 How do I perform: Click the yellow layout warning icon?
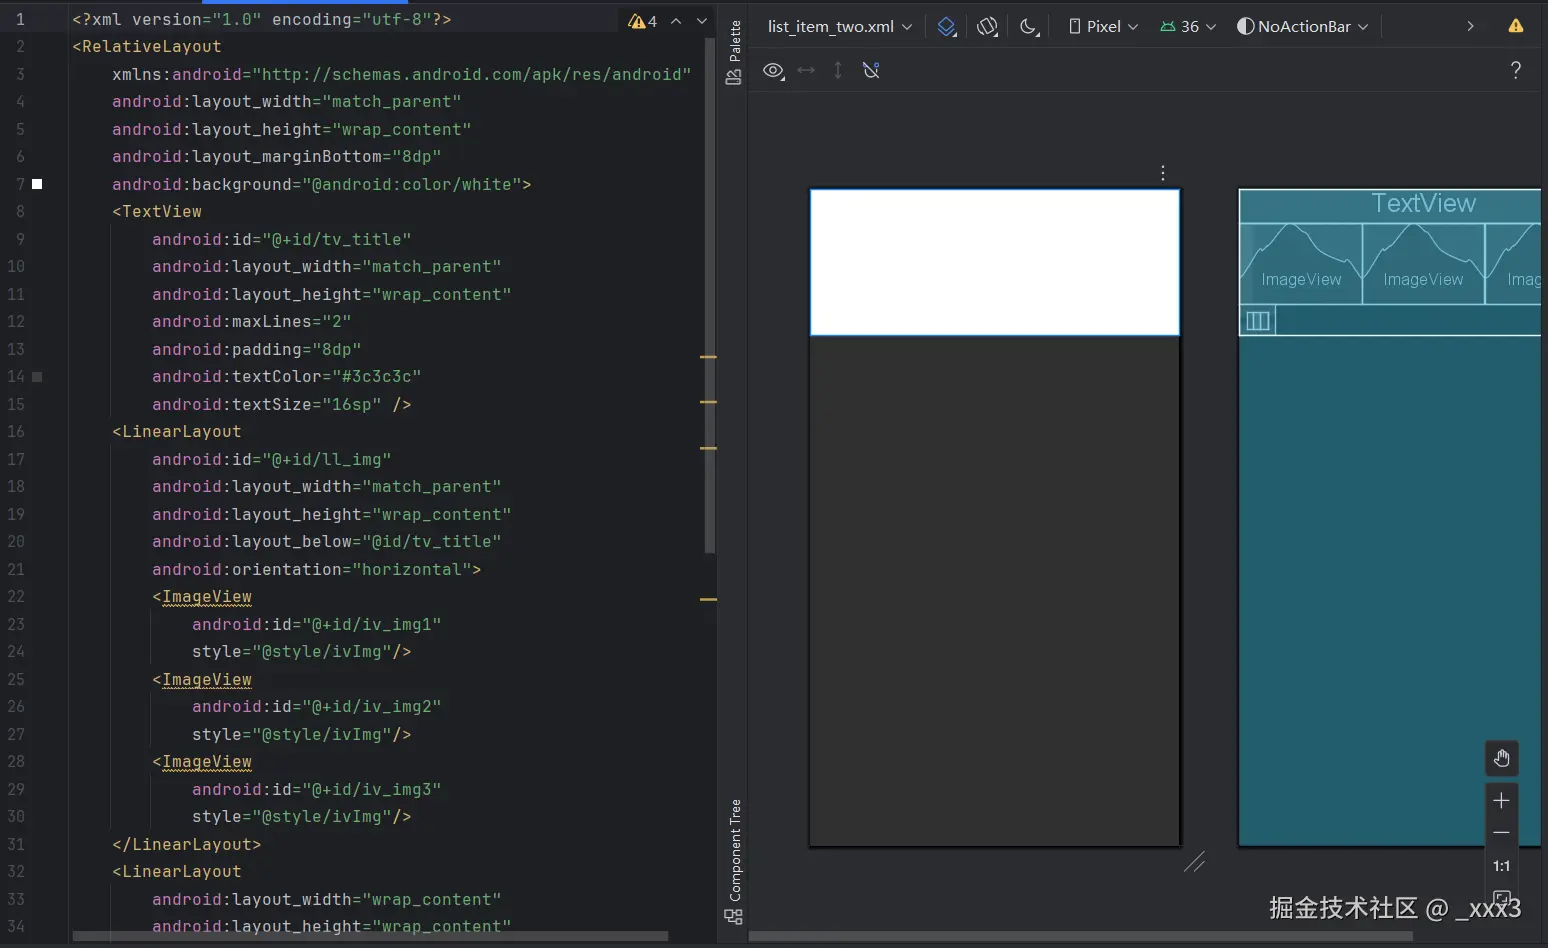1516,27
